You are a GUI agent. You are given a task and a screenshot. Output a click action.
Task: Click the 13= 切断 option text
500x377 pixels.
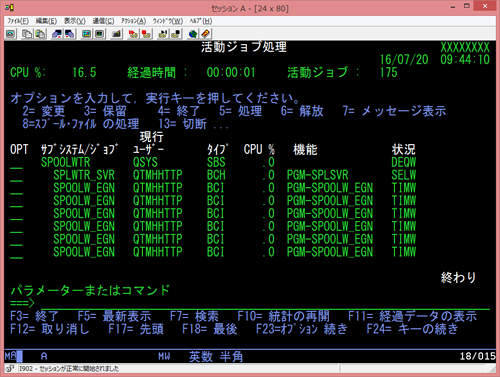(182, 124)
